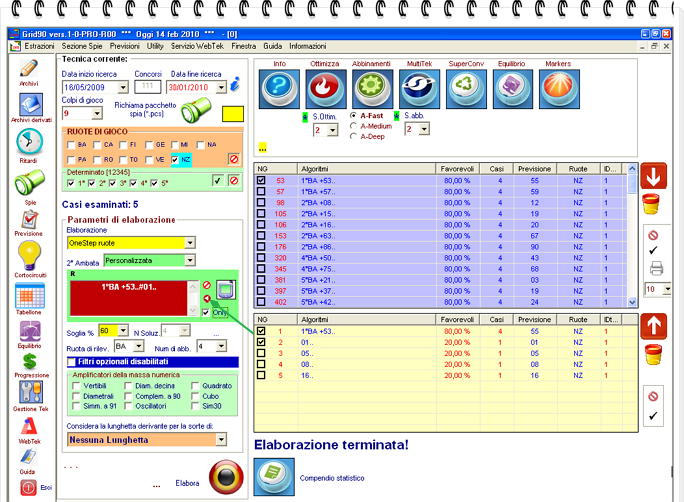
Task: Open the Previsione sidebar icon
Action: point(29,220)
